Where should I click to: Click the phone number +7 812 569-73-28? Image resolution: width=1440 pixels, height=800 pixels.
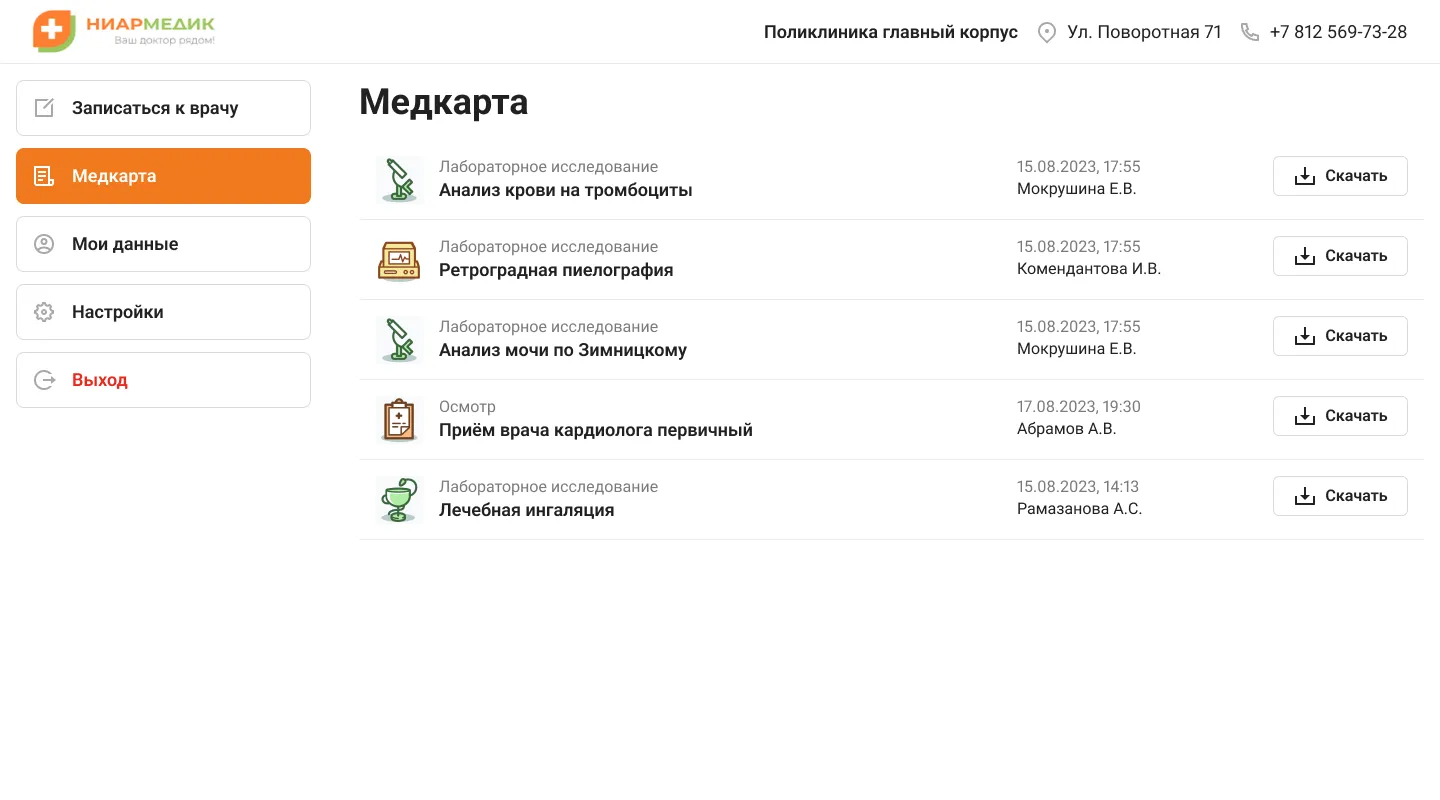pos(1338,32)
